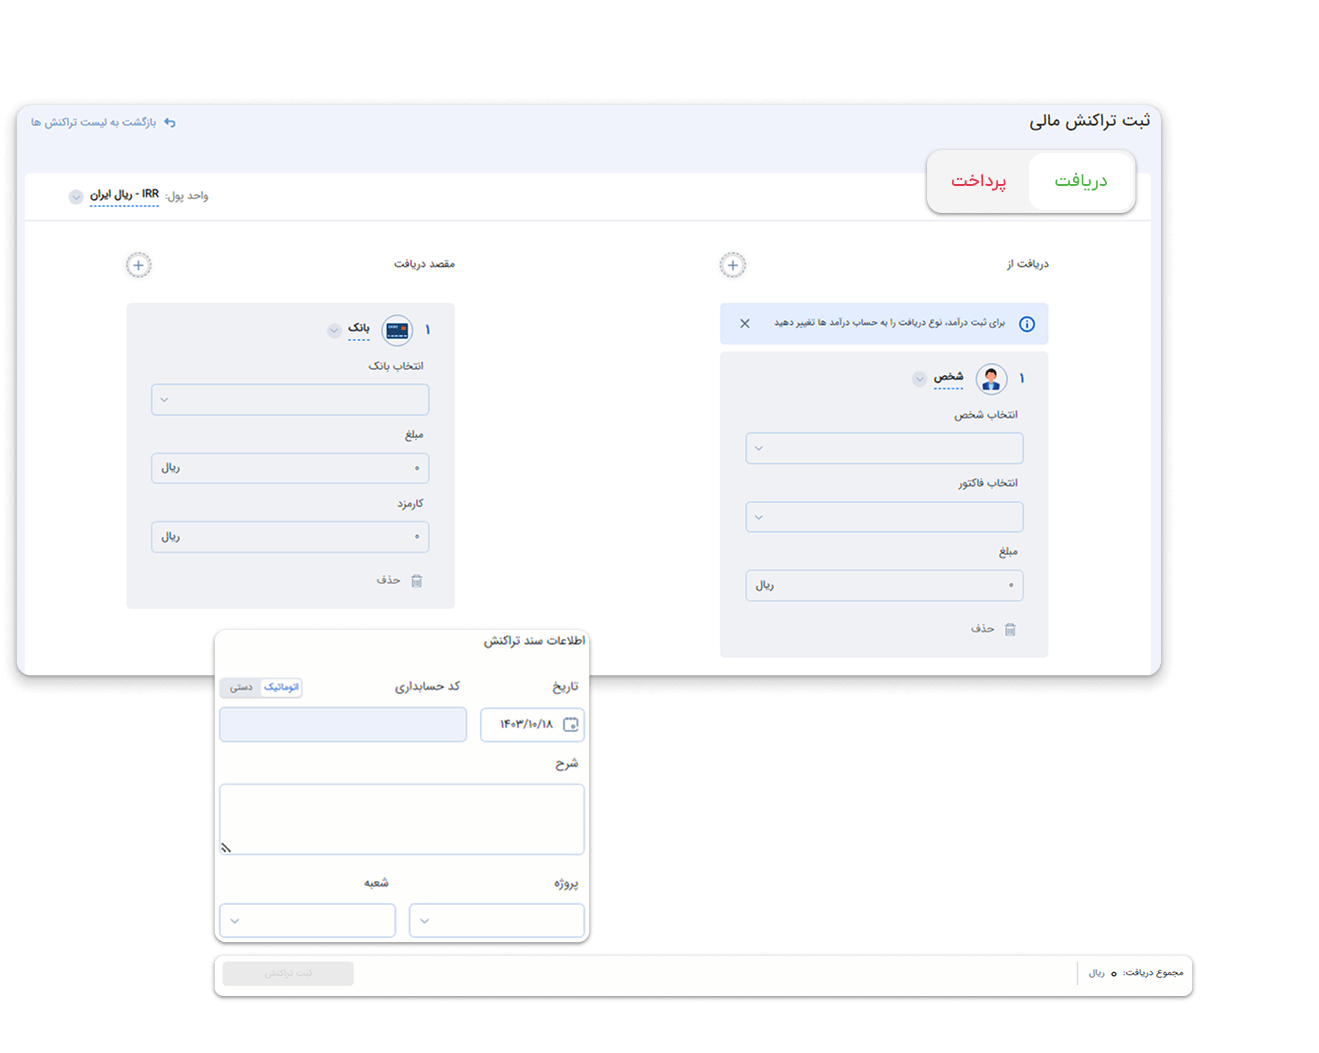Click the person avatar icon

pyautogui.click(x=991, y=379)
